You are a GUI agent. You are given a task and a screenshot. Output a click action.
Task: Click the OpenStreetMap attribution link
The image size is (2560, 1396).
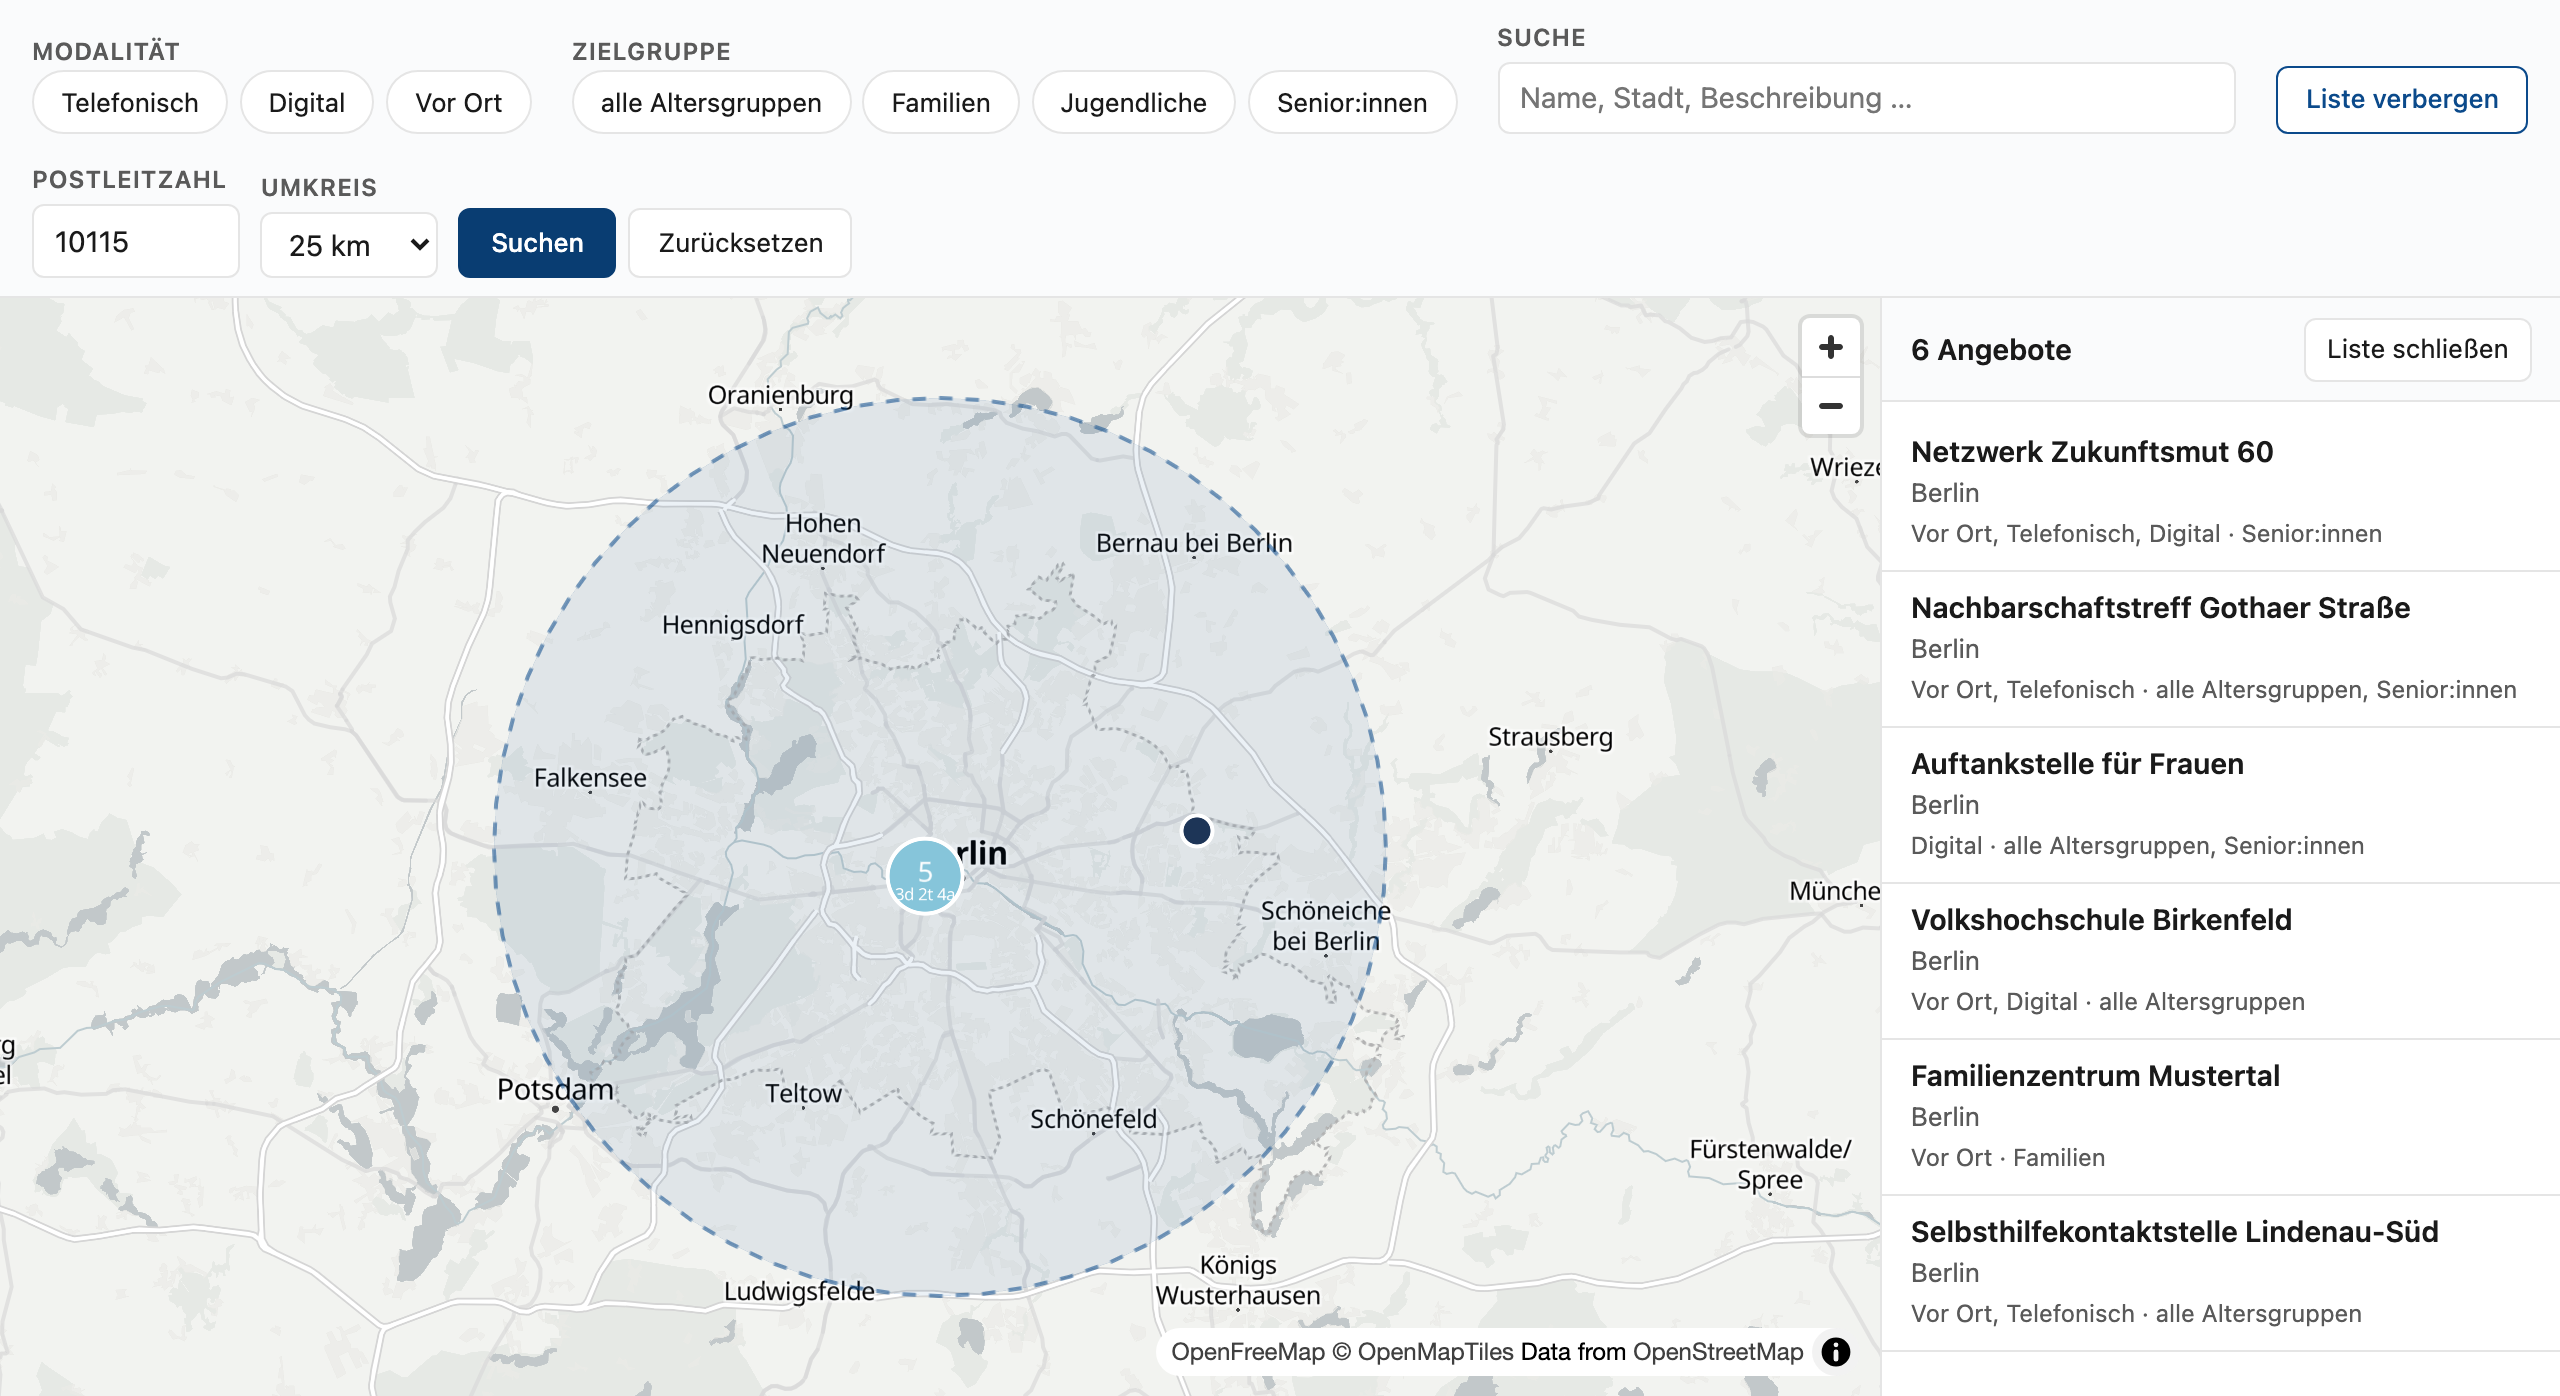click(1718, 1352)
